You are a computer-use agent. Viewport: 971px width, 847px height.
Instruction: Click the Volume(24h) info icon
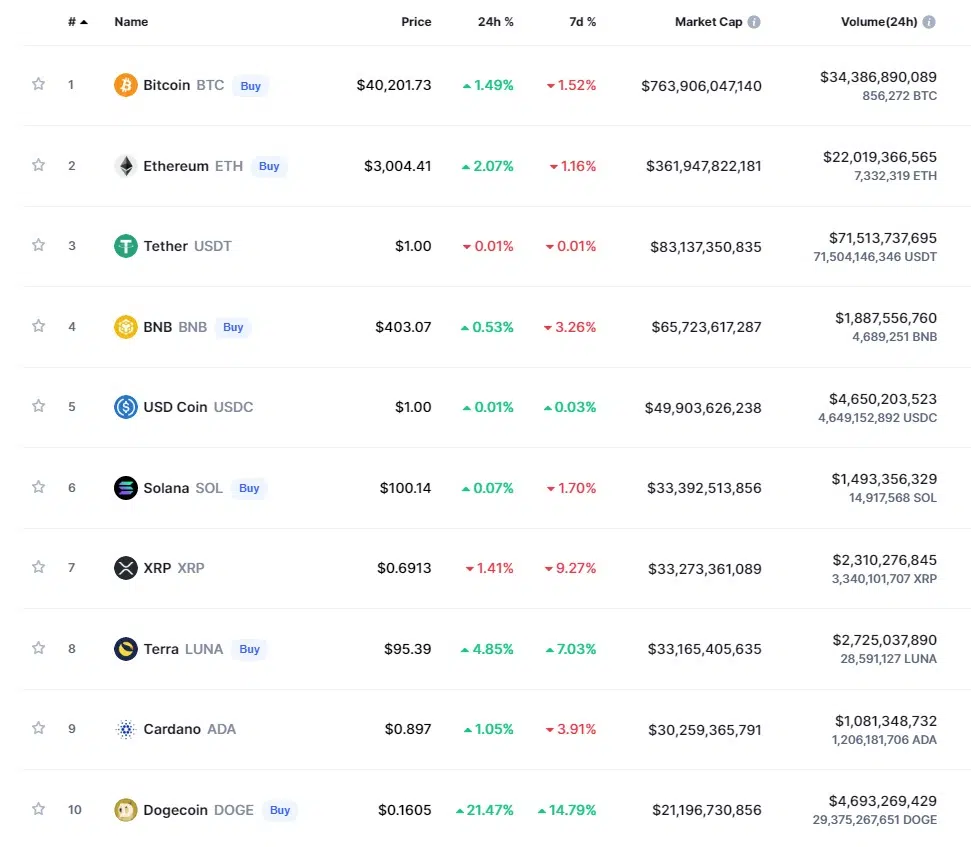[x=929, y=22]
